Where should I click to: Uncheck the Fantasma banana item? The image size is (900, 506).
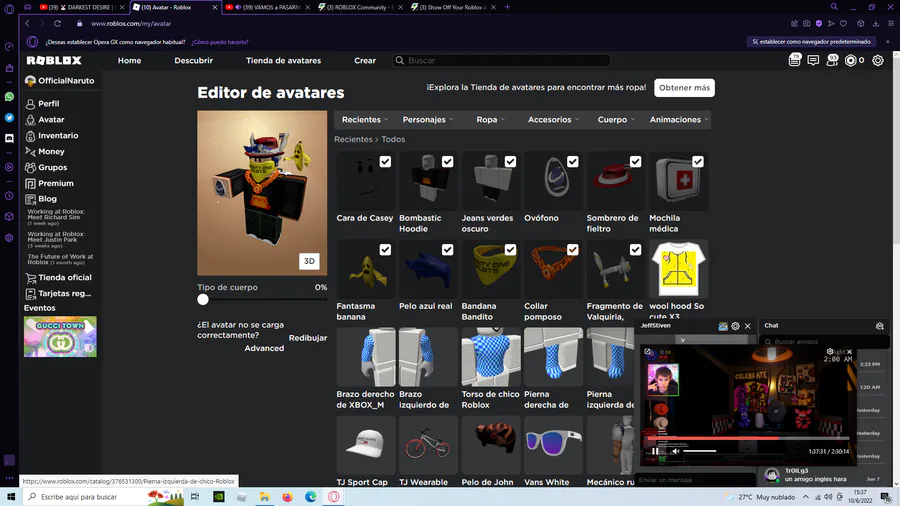pyautogui.click(x=385, y=250)
